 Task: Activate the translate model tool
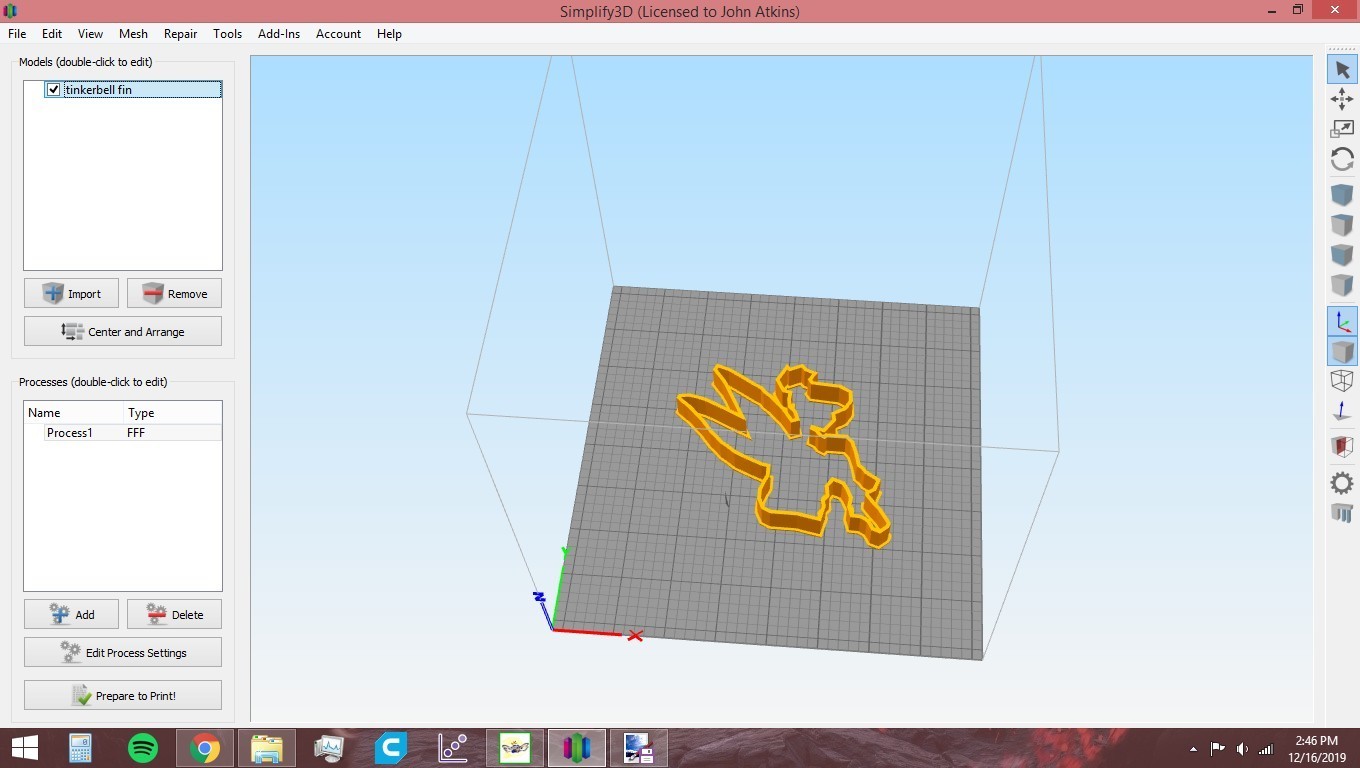(x=1342, y=99)
